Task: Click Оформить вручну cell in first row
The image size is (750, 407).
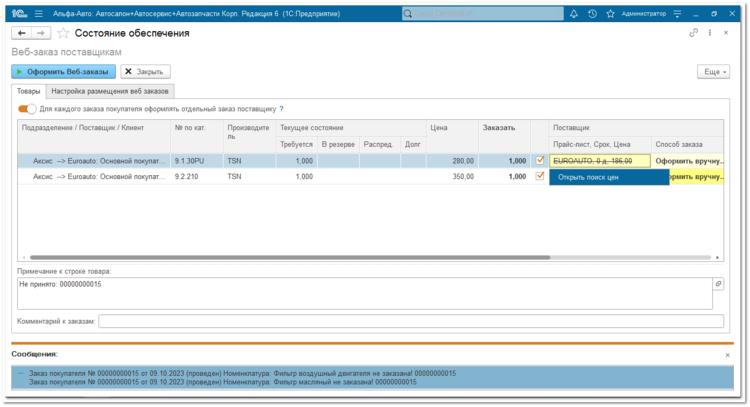Action: 688,161
